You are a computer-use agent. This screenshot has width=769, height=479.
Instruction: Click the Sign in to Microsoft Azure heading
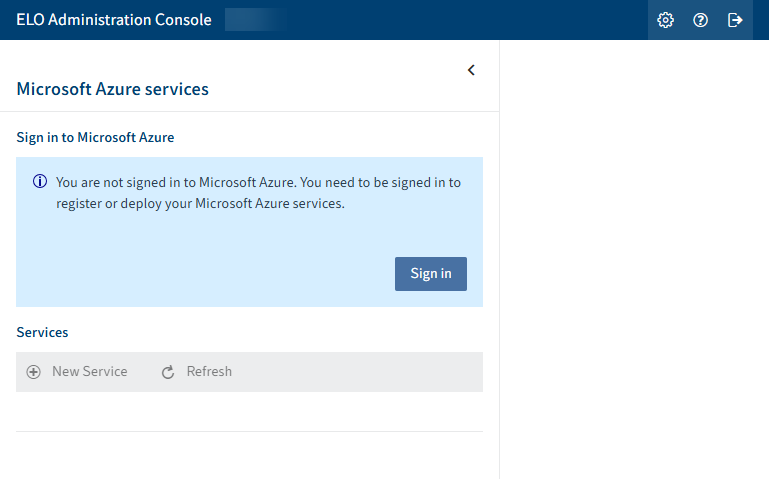coord(95,137)
